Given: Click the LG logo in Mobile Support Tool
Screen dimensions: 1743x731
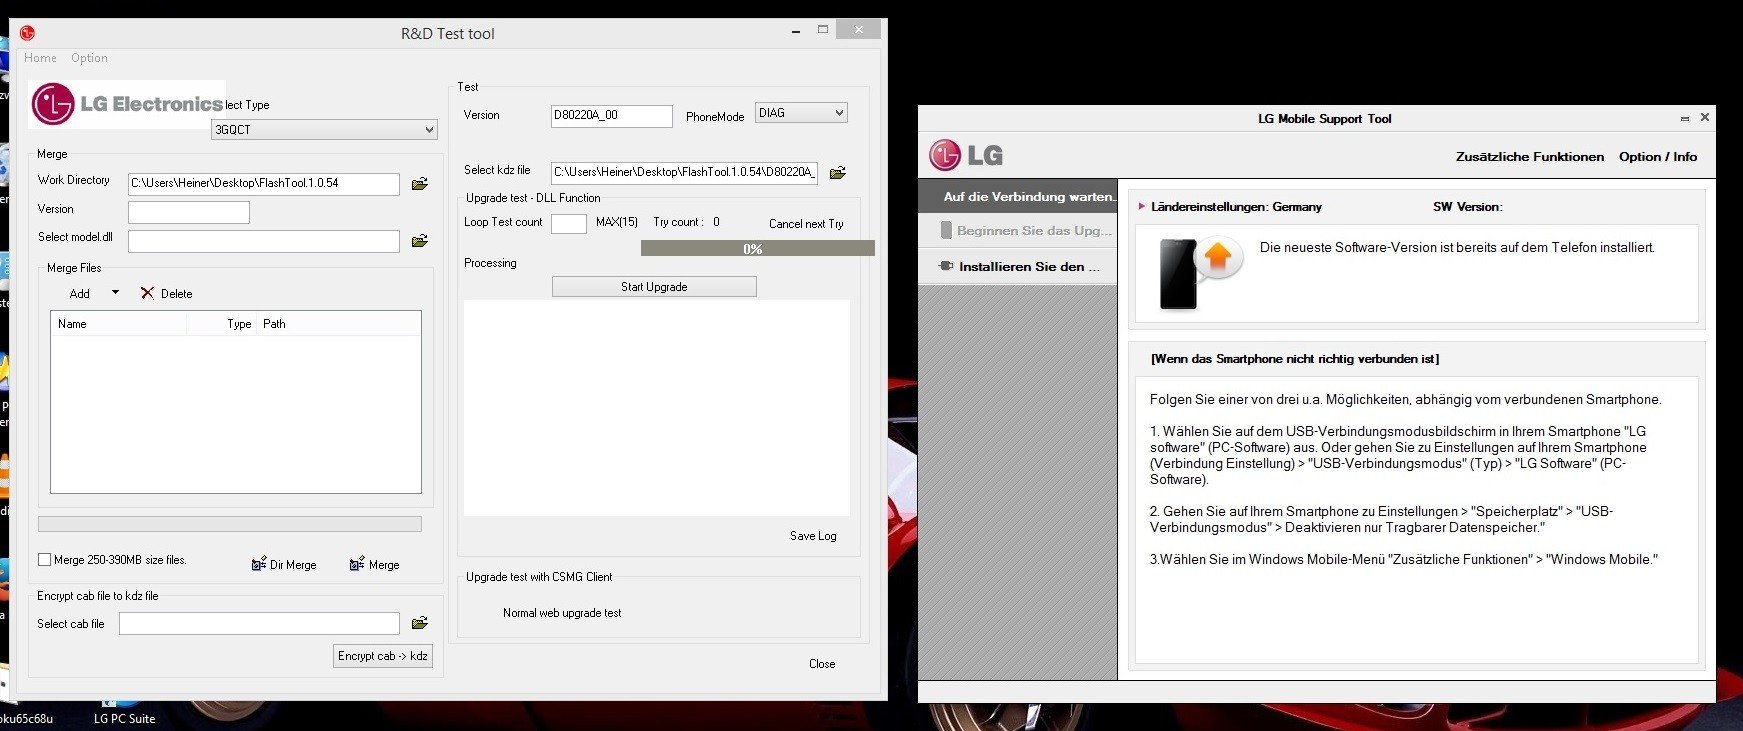Looking at the screenshot, I should pyautogui.click(x=966, y=155).
